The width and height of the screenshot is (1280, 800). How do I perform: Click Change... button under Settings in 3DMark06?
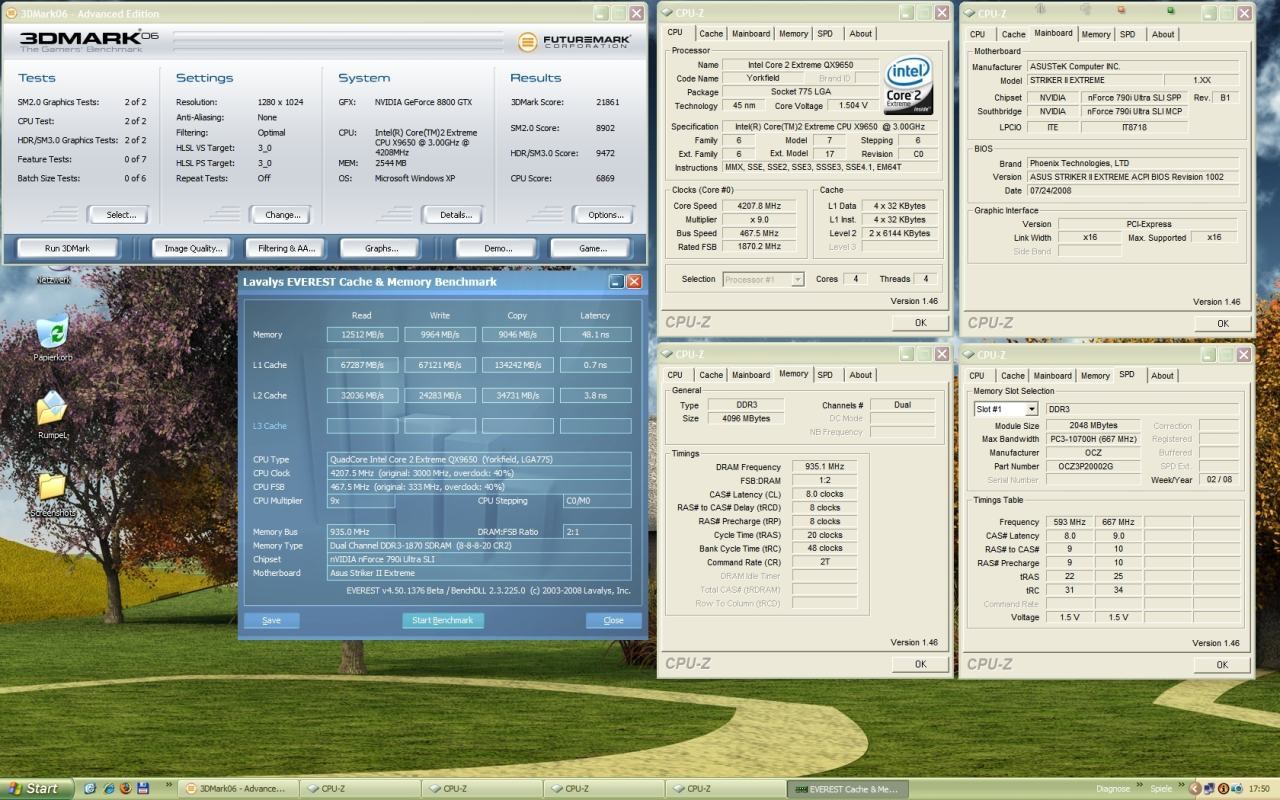point(282,215)
